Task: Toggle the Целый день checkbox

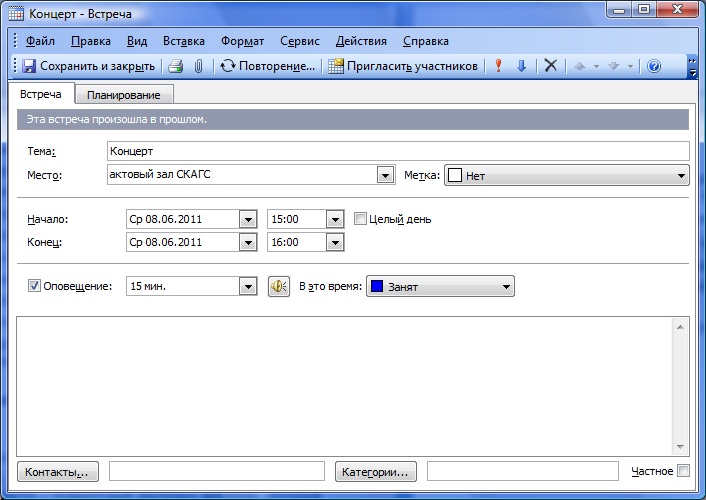Action: click(360, 219)
